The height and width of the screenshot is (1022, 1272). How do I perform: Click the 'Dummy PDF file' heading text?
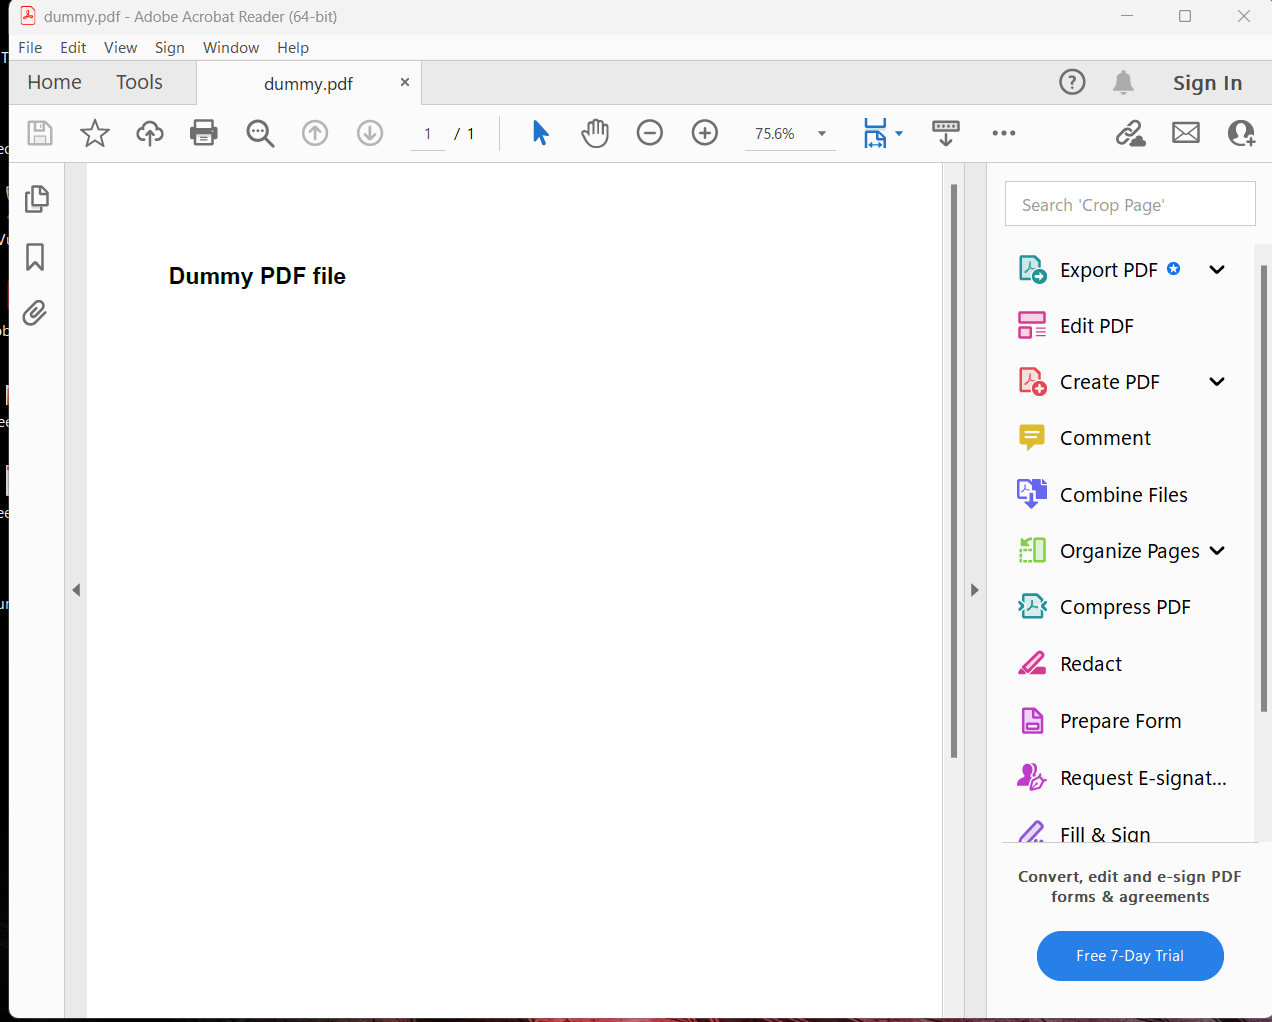tap(257, 276)
